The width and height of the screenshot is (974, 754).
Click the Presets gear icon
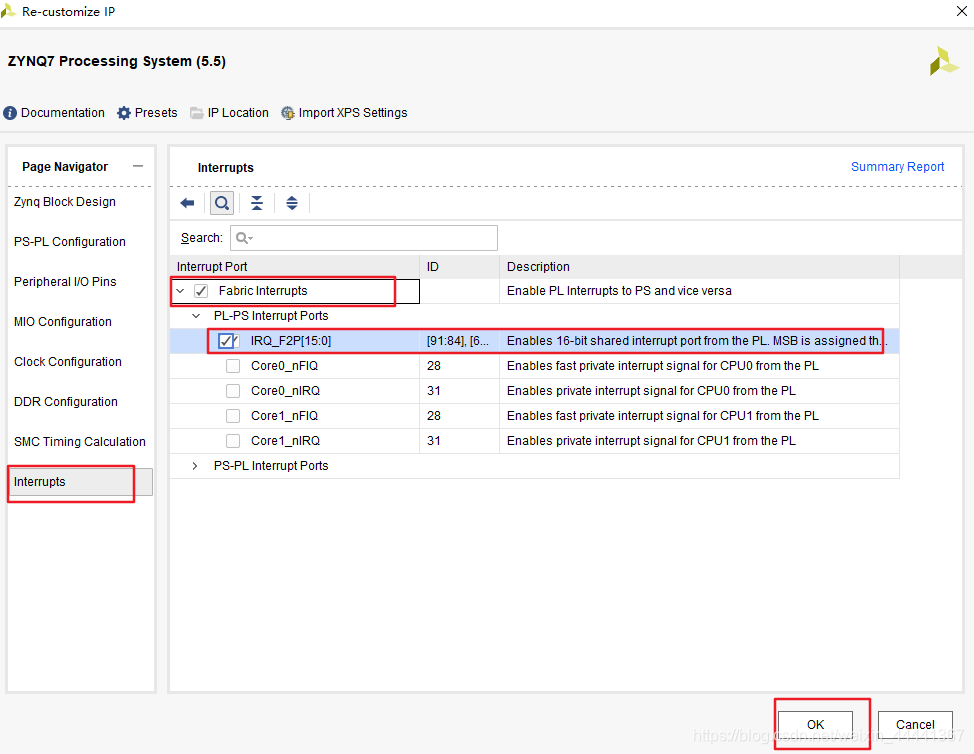[x=124, y=113]
